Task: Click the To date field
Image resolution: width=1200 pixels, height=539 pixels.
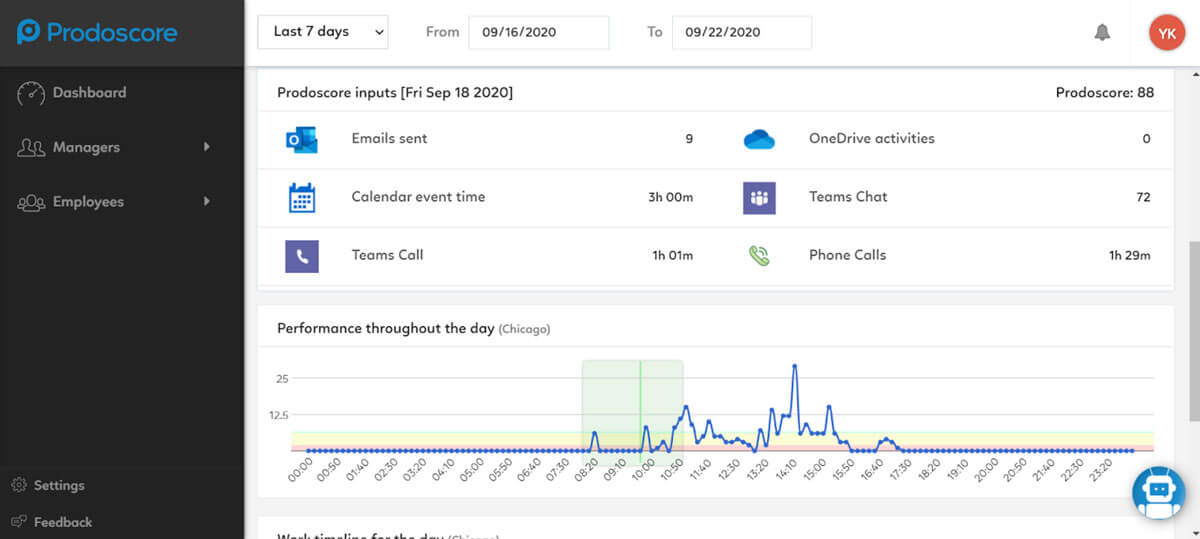Action: [x=741, y=32]
